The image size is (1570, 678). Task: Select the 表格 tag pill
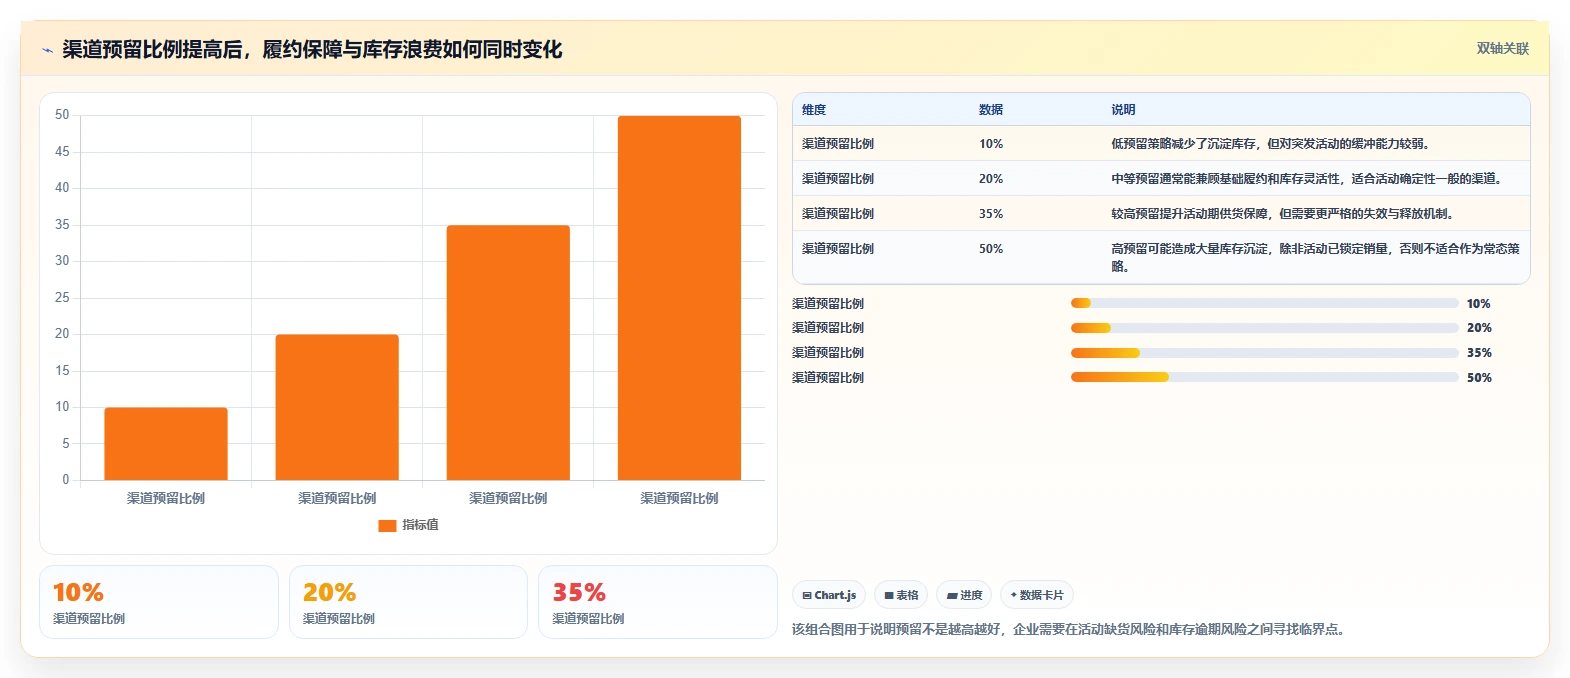pyautogui.click(x=901, y=595)
